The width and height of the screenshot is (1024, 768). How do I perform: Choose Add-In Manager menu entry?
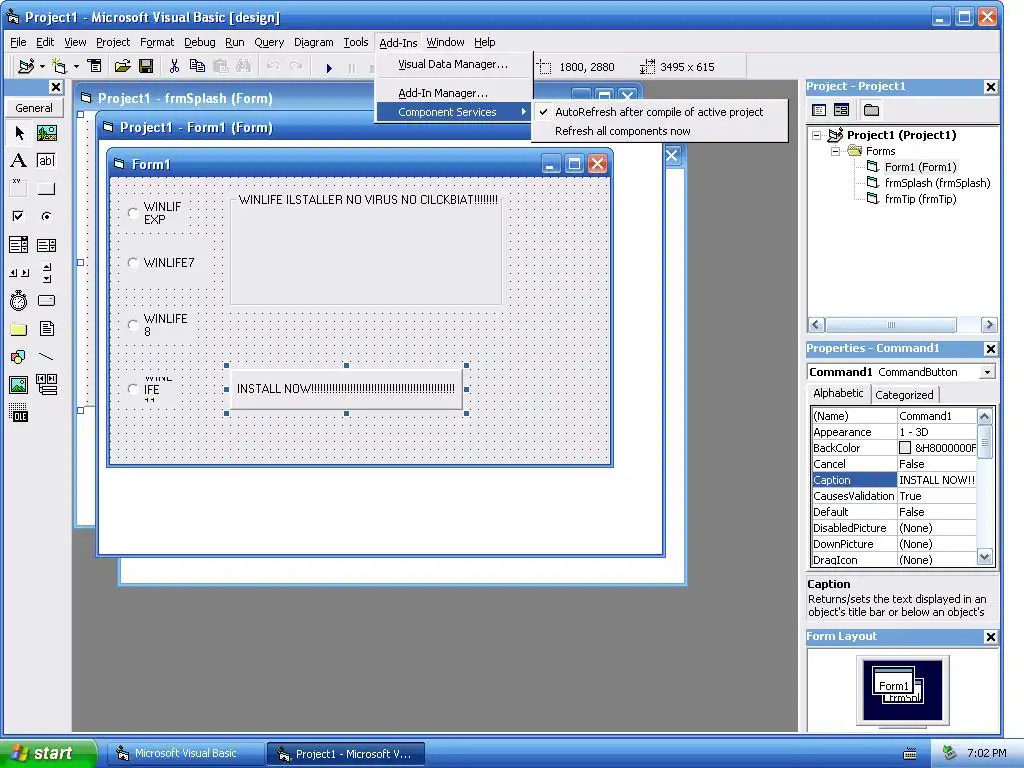click(454, 93)
